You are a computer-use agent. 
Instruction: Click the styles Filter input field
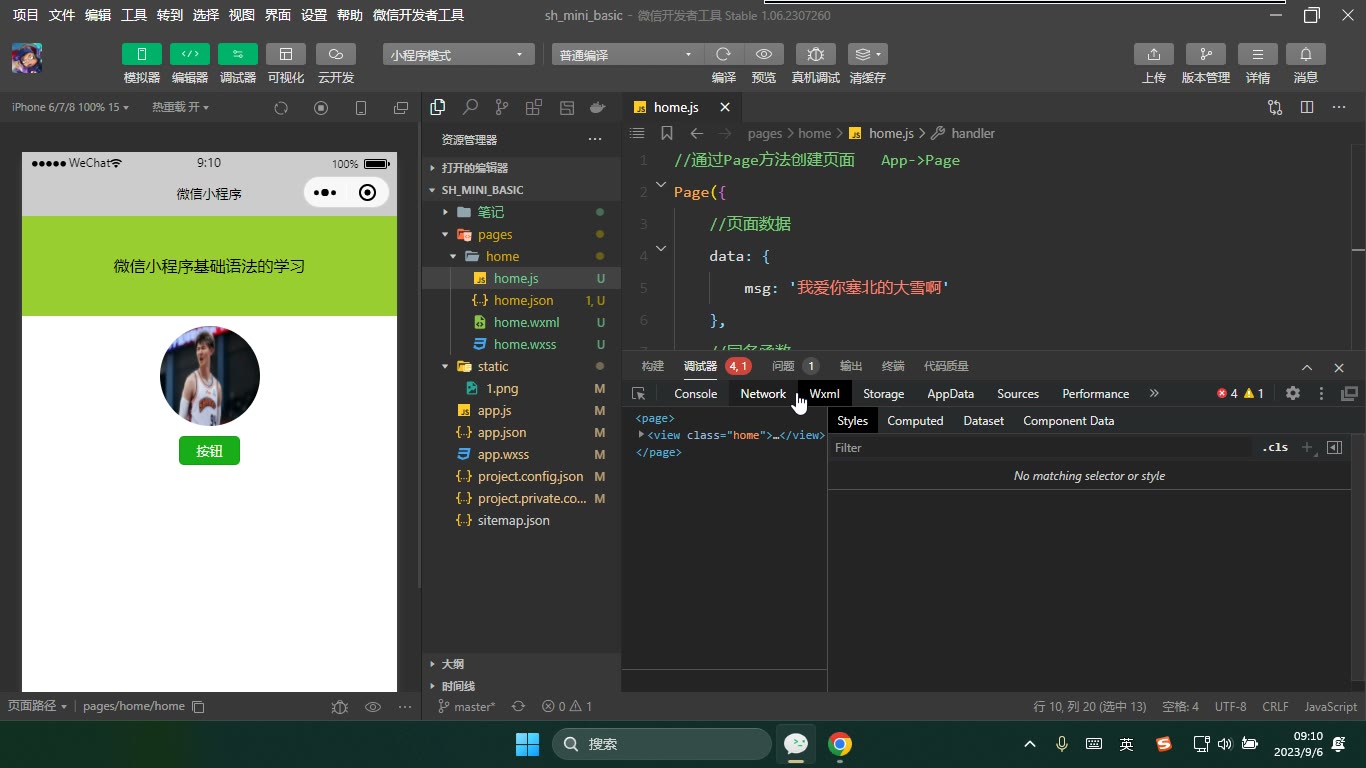pos(1041,448)
